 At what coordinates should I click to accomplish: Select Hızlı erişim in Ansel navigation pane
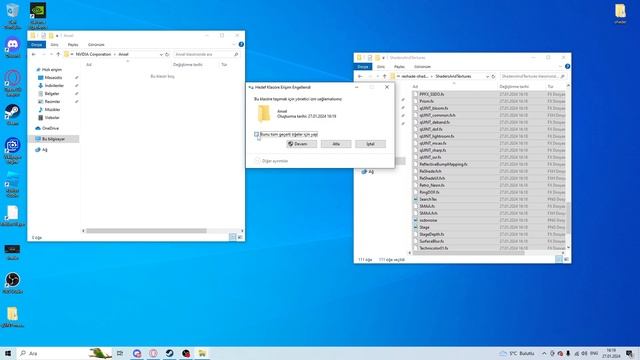pyautogui.click(x=52, y=70)
